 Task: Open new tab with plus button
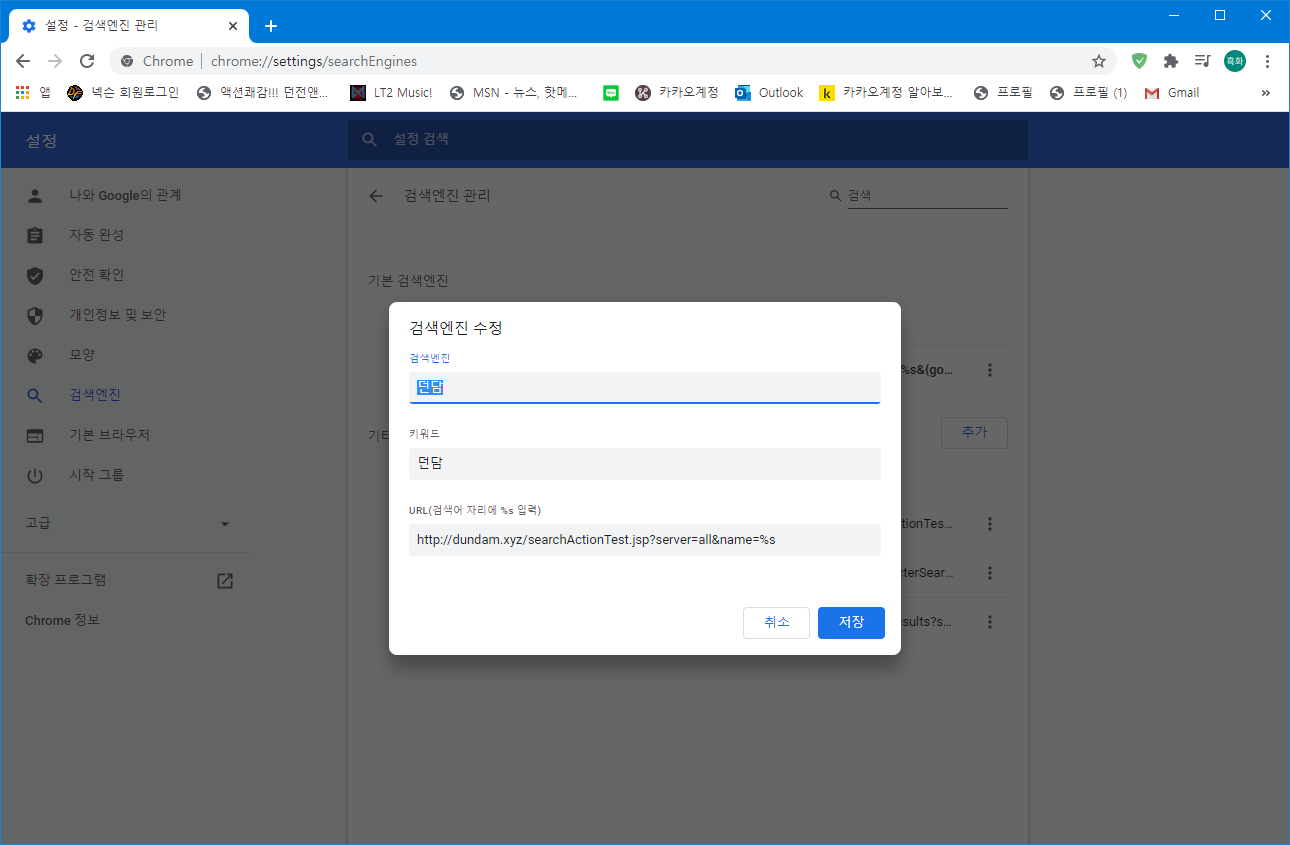click(x=270, y=26)
